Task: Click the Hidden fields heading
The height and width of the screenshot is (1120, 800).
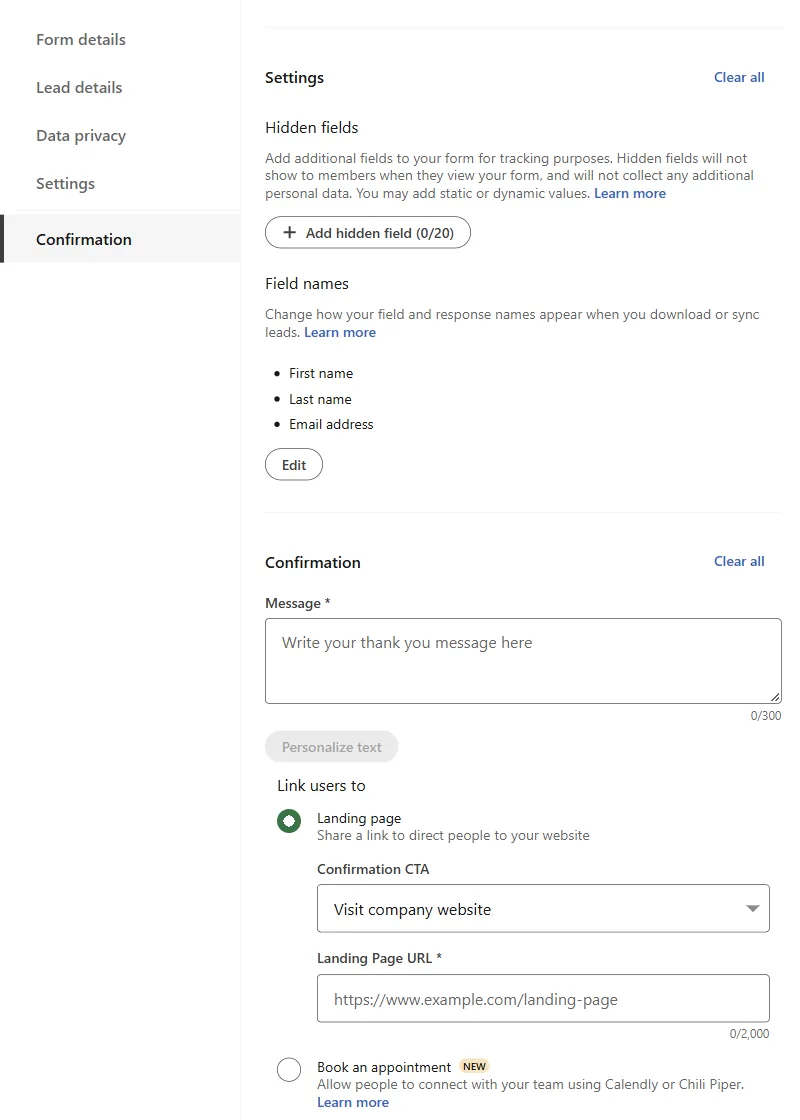Action: pyautogui.click(x=311, y=127)
